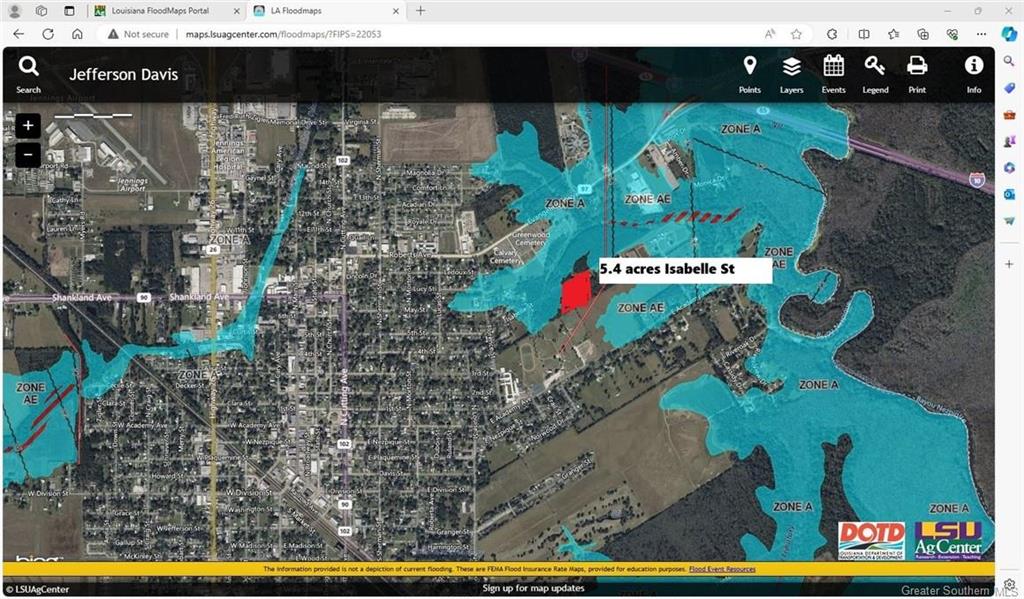Open the Events calendar icon
Screen dimensions: 1024x599
click(833, 73)
